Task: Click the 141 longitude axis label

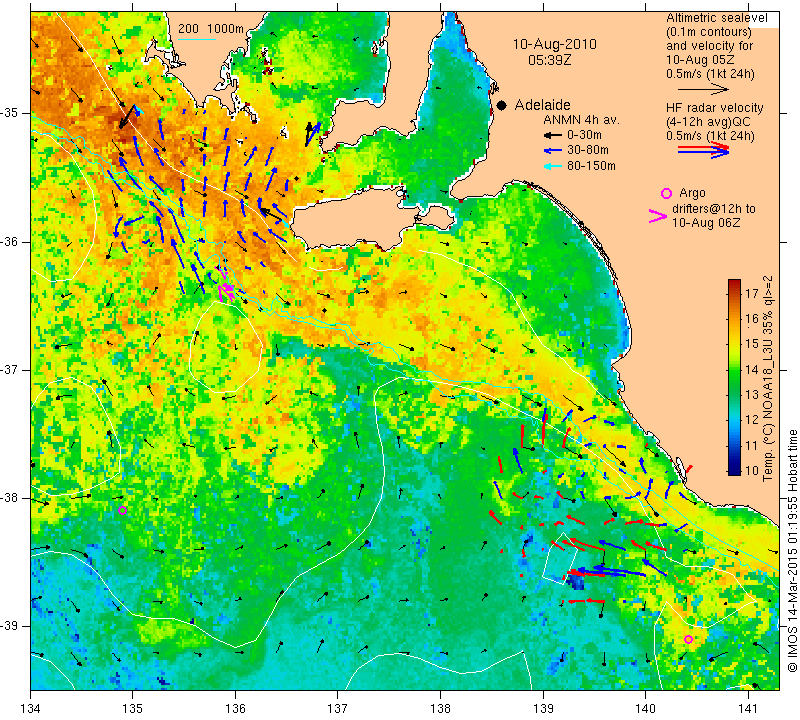Action: coord(748,709)
